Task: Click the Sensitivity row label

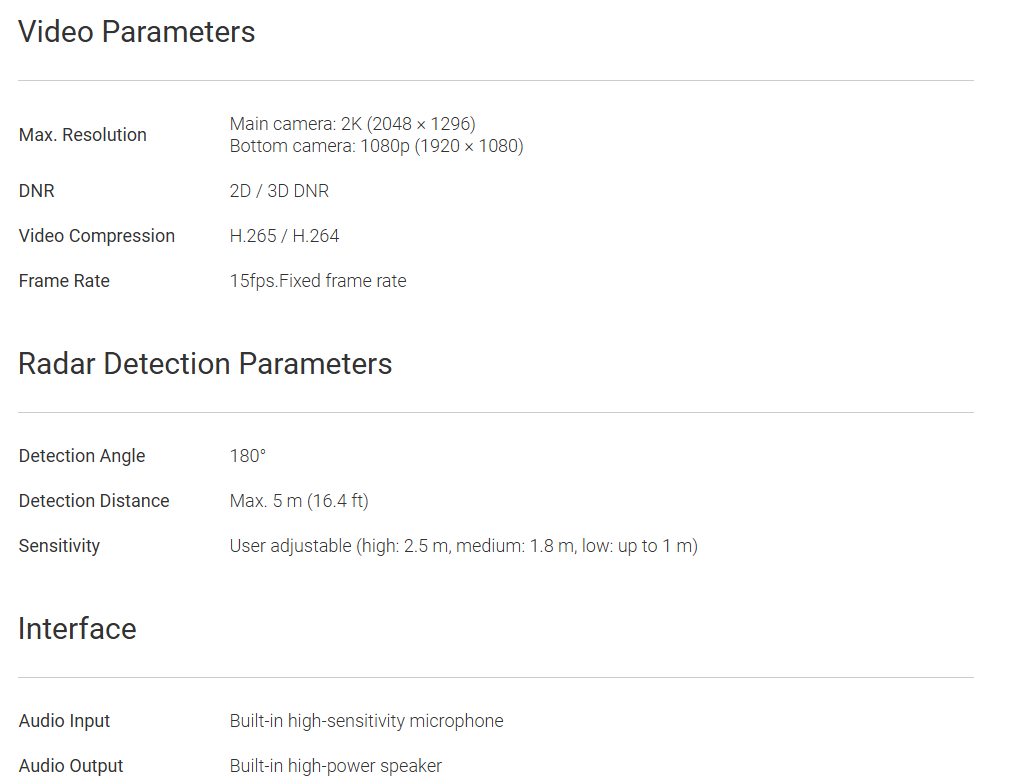Action: click(60, 546)
